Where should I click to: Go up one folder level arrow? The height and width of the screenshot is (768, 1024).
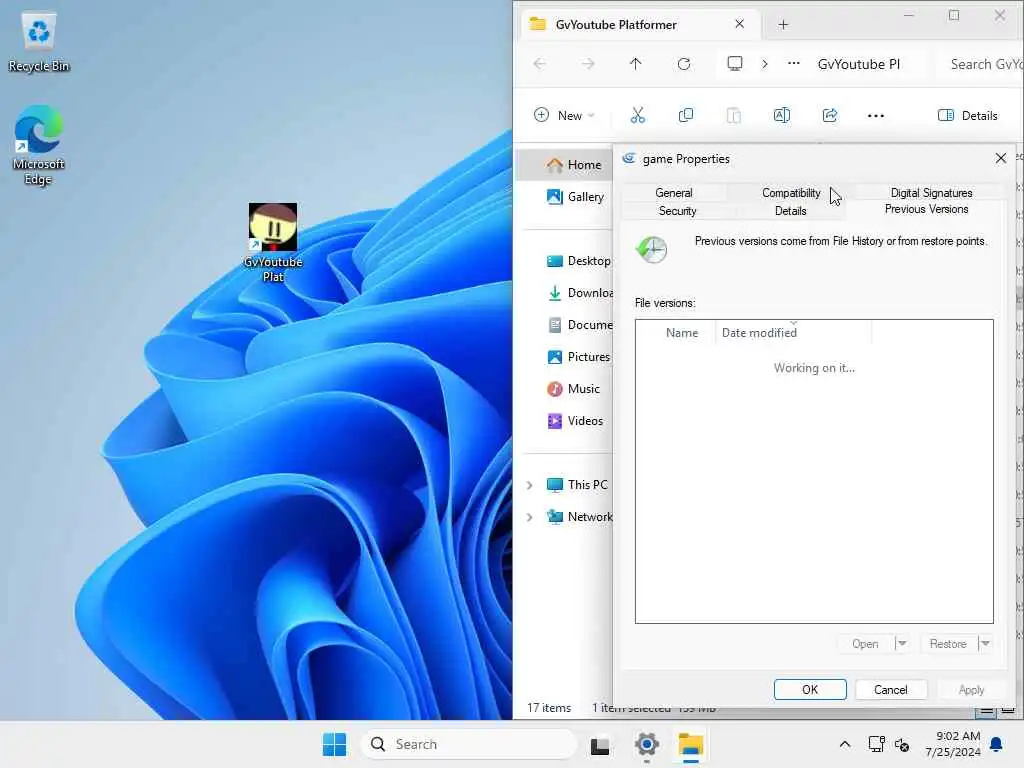635,63
